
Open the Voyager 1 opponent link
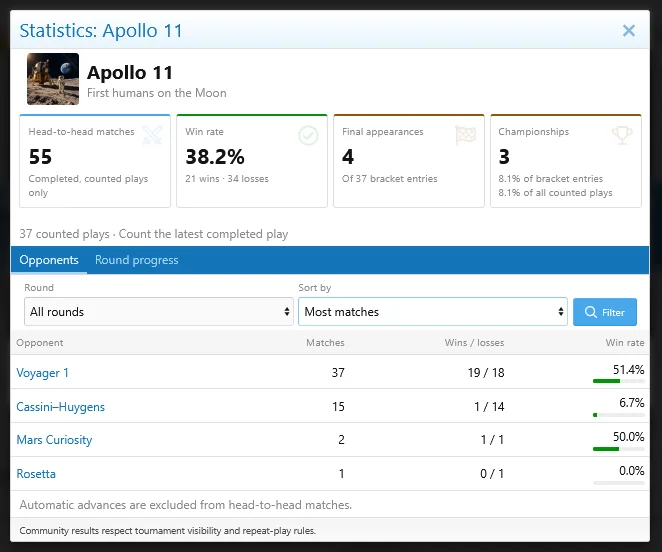pos(42,373)
